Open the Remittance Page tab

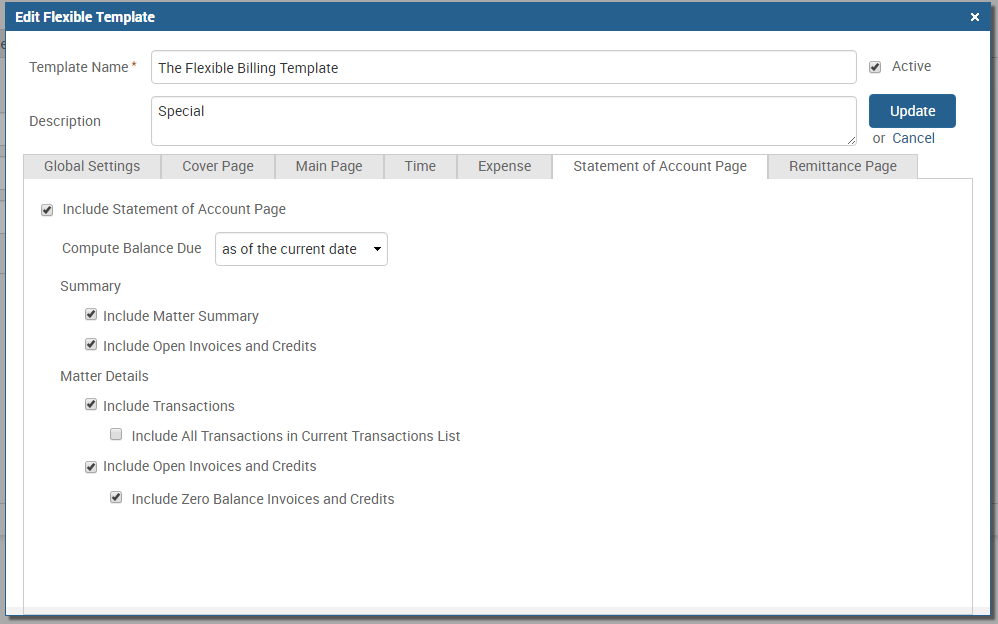point(842,167)
